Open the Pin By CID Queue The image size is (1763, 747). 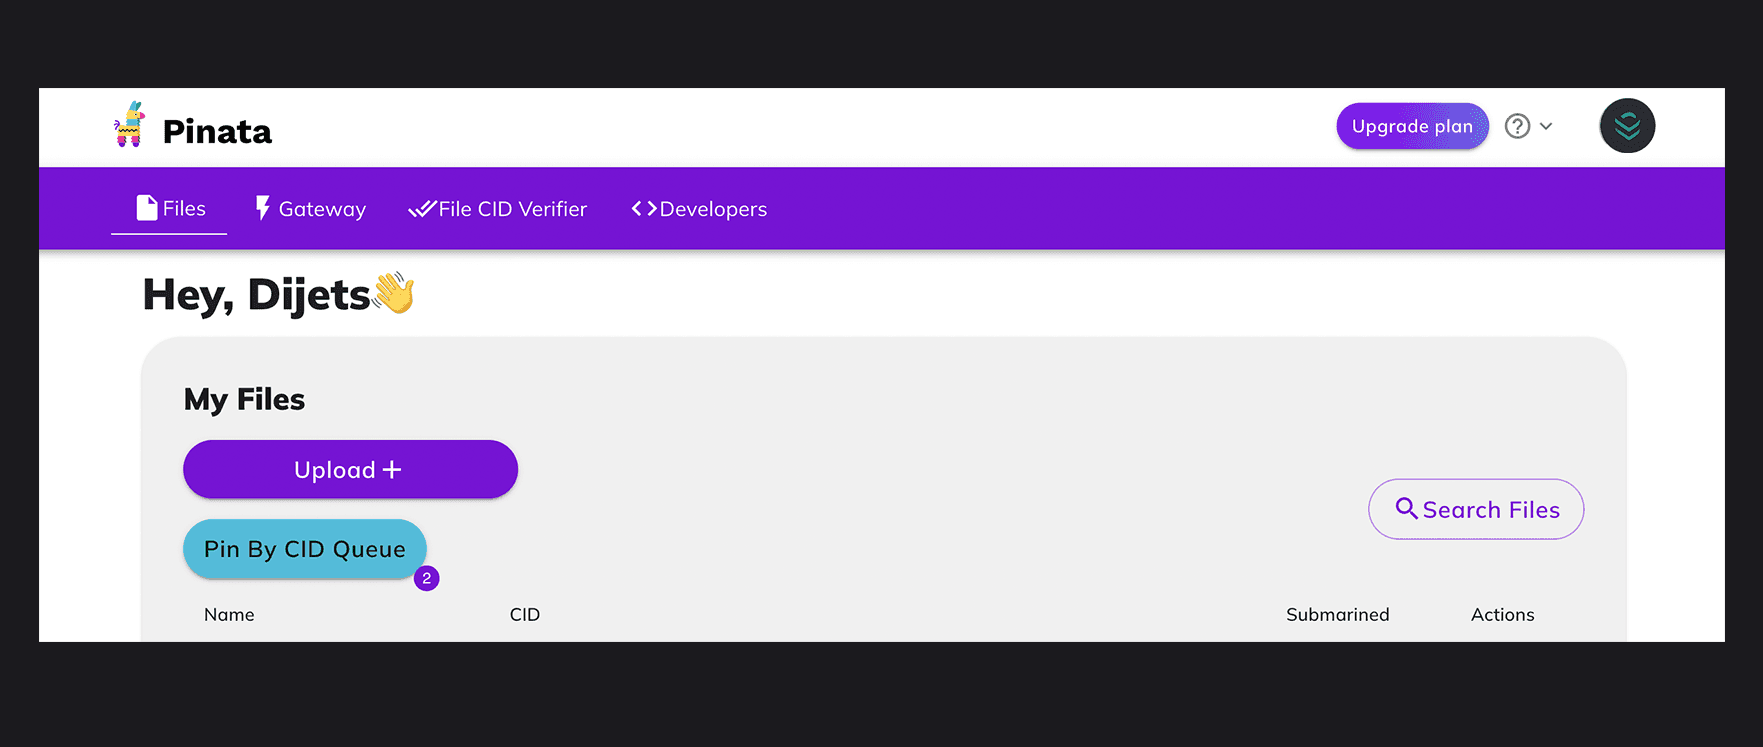coord(304,549)
